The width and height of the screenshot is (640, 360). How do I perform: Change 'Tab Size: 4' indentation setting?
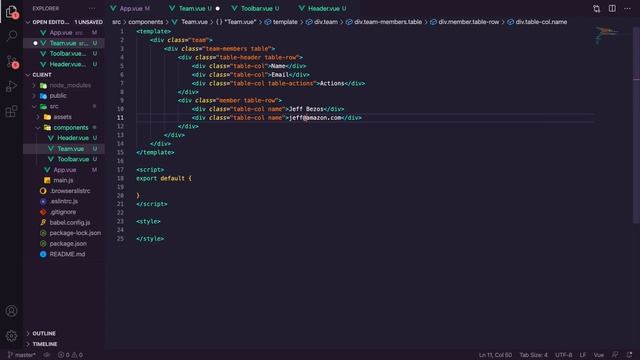(x=533, y=355)
